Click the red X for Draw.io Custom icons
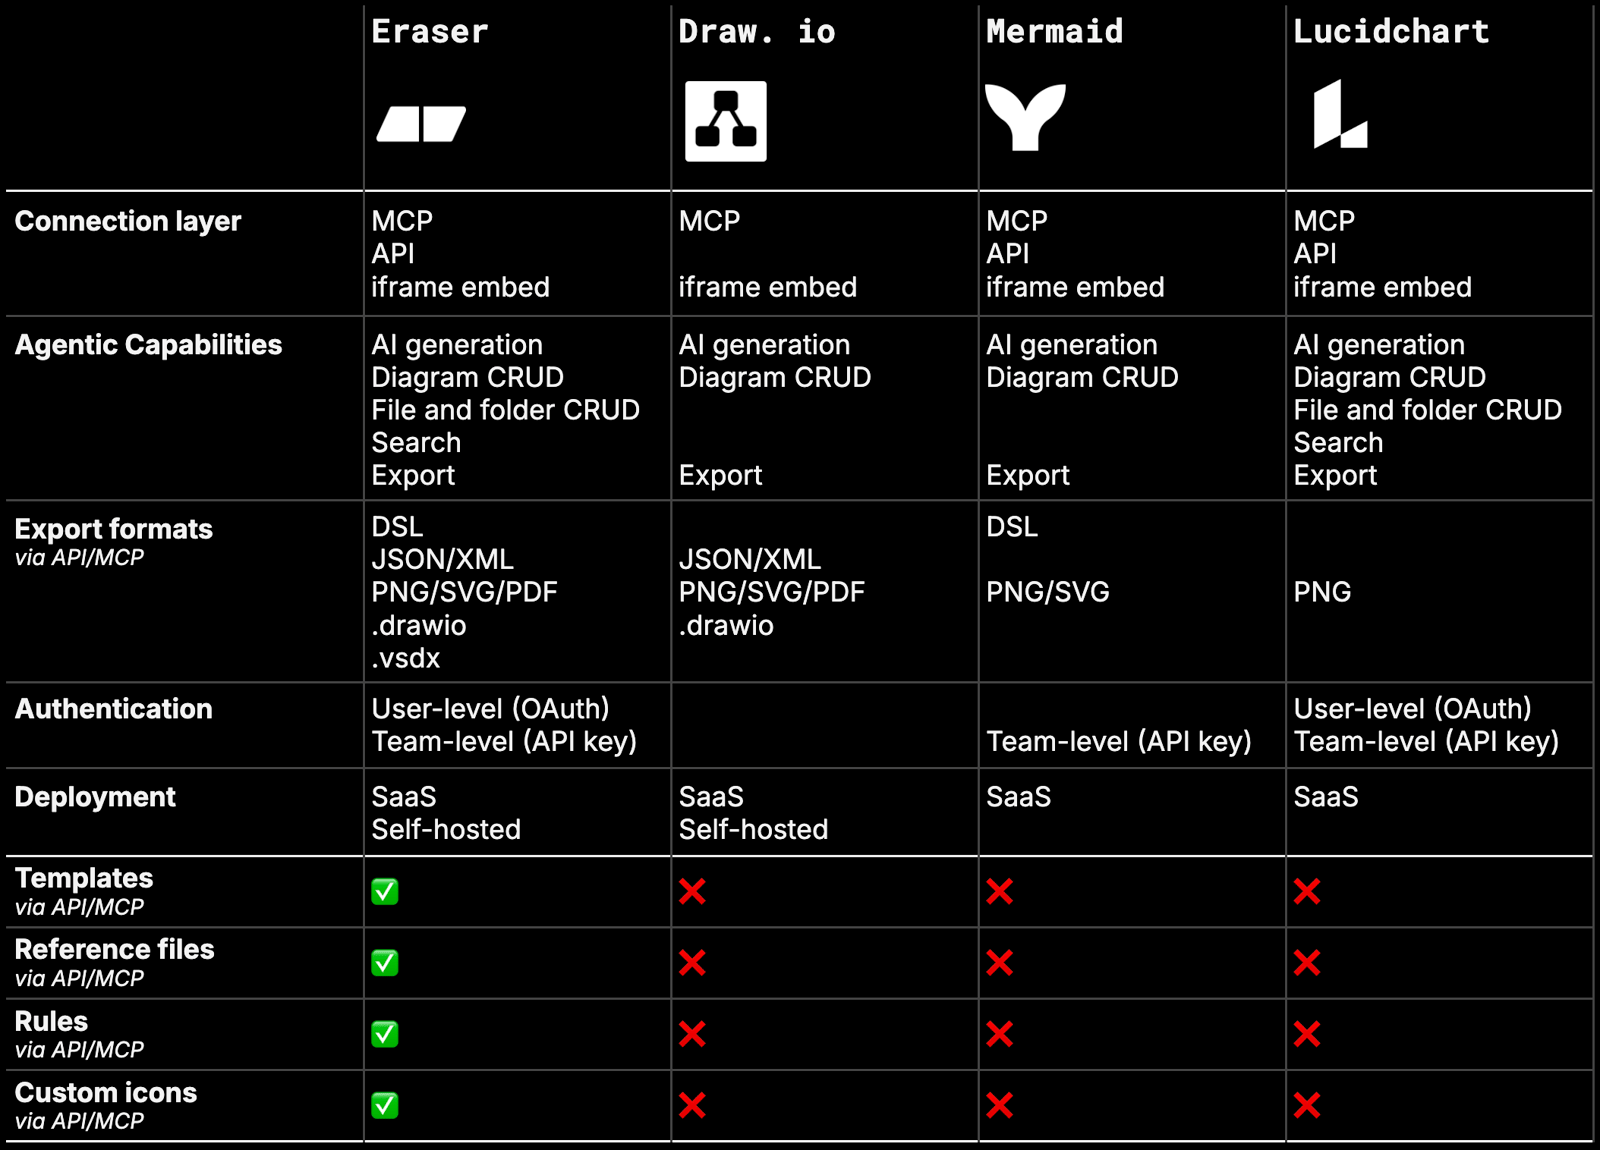 692,1105
